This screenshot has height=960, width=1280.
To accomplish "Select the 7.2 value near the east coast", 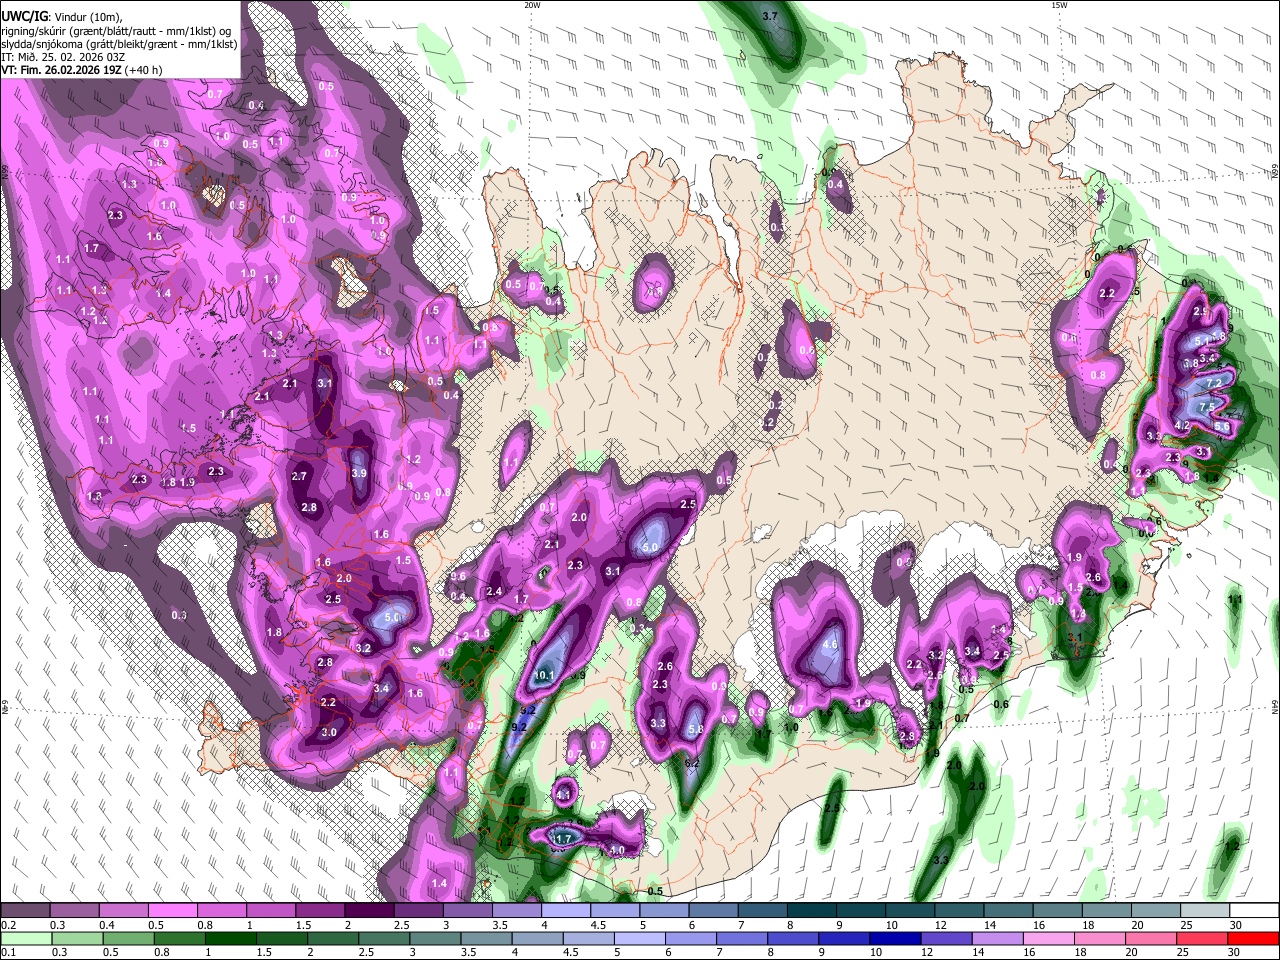I will (1214, 383).
